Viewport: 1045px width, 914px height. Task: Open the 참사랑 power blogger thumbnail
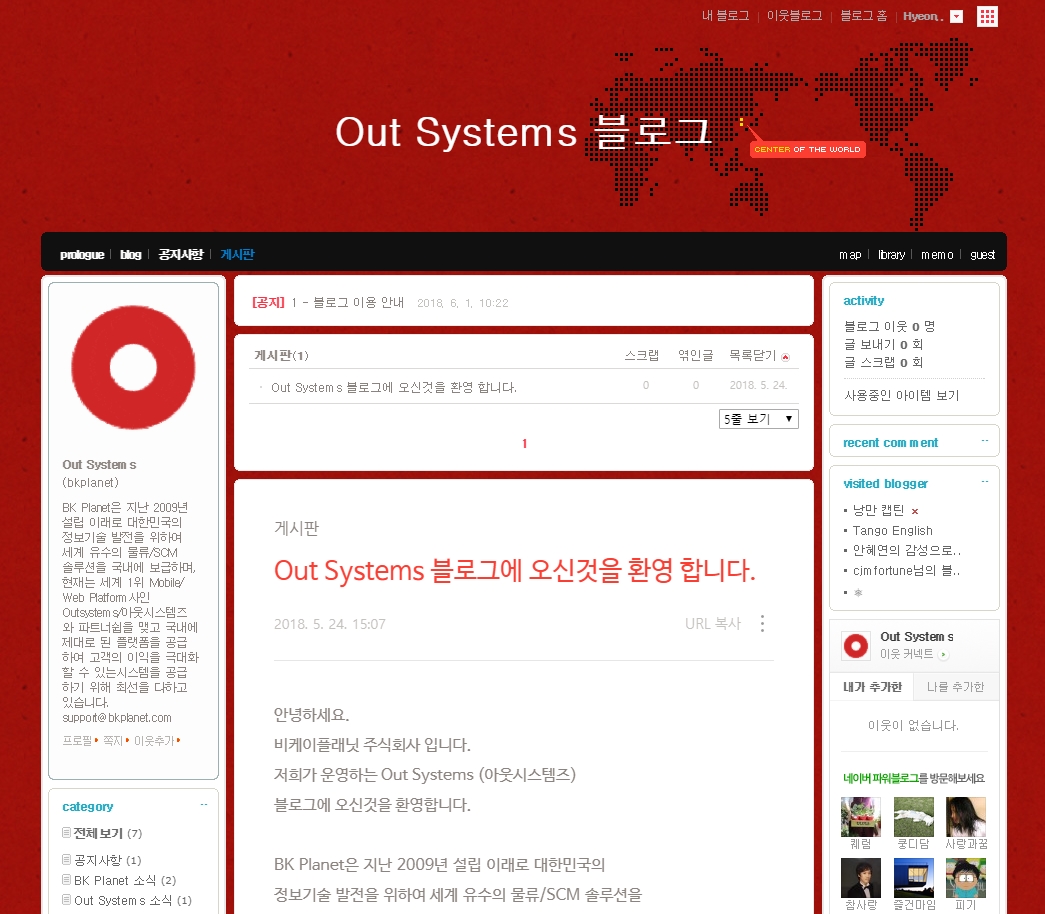[x=860, y=878]
